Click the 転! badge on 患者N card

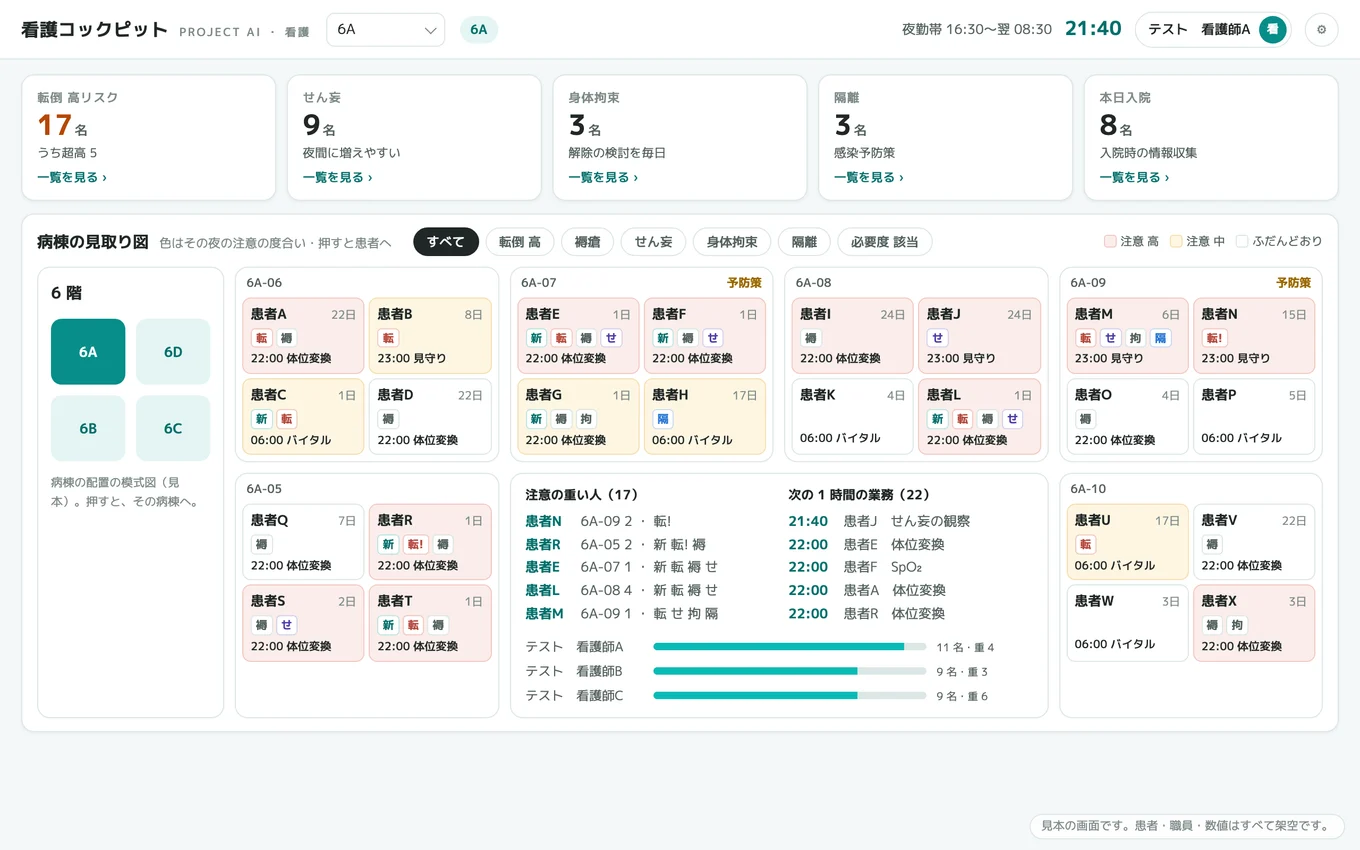coord(1215,338)
